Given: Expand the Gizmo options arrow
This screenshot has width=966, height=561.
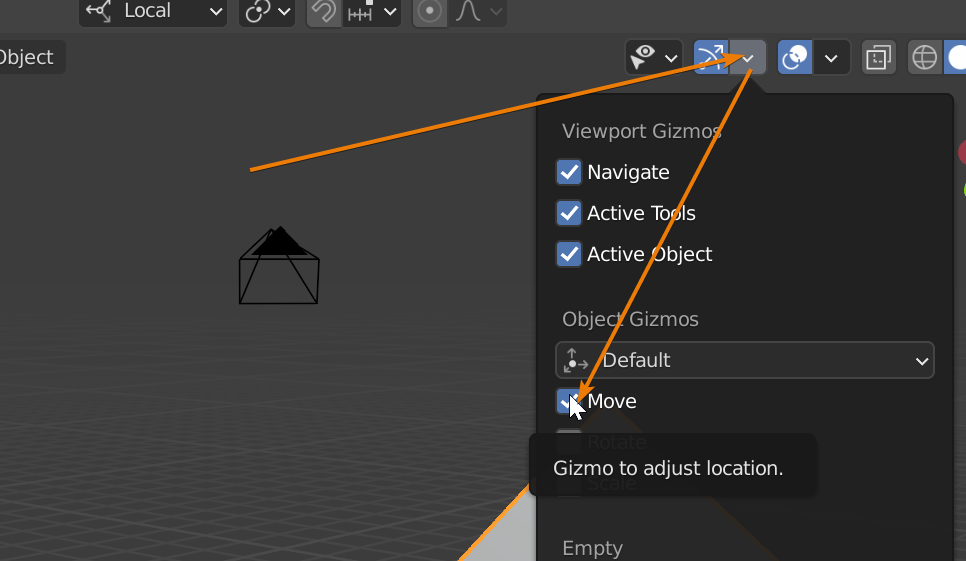Looking at the screenshot, I should pos(748,58).
